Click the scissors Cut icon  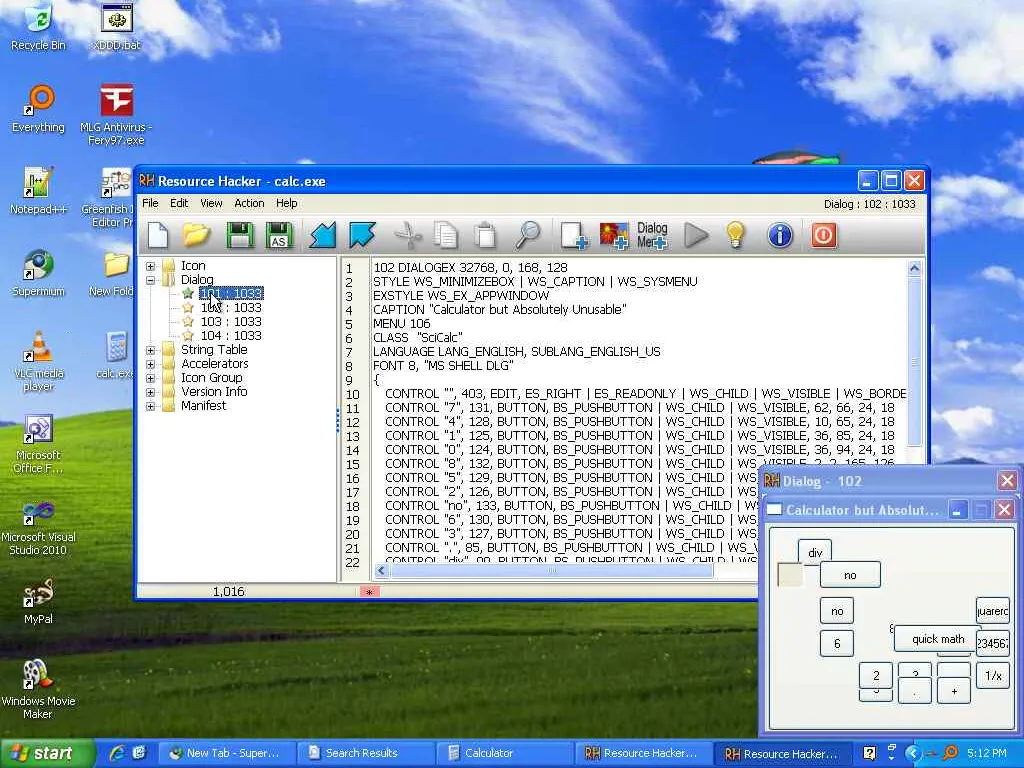pos(408,235)
